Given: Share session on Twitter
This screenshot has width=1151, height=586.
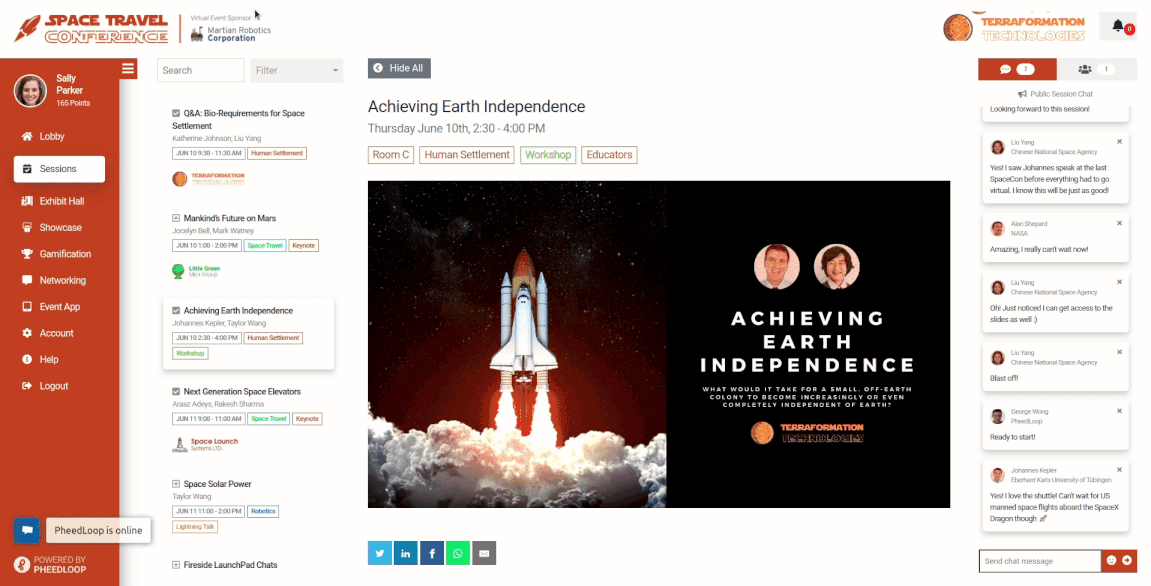Looking at the screenshot, I should point(380,553).
